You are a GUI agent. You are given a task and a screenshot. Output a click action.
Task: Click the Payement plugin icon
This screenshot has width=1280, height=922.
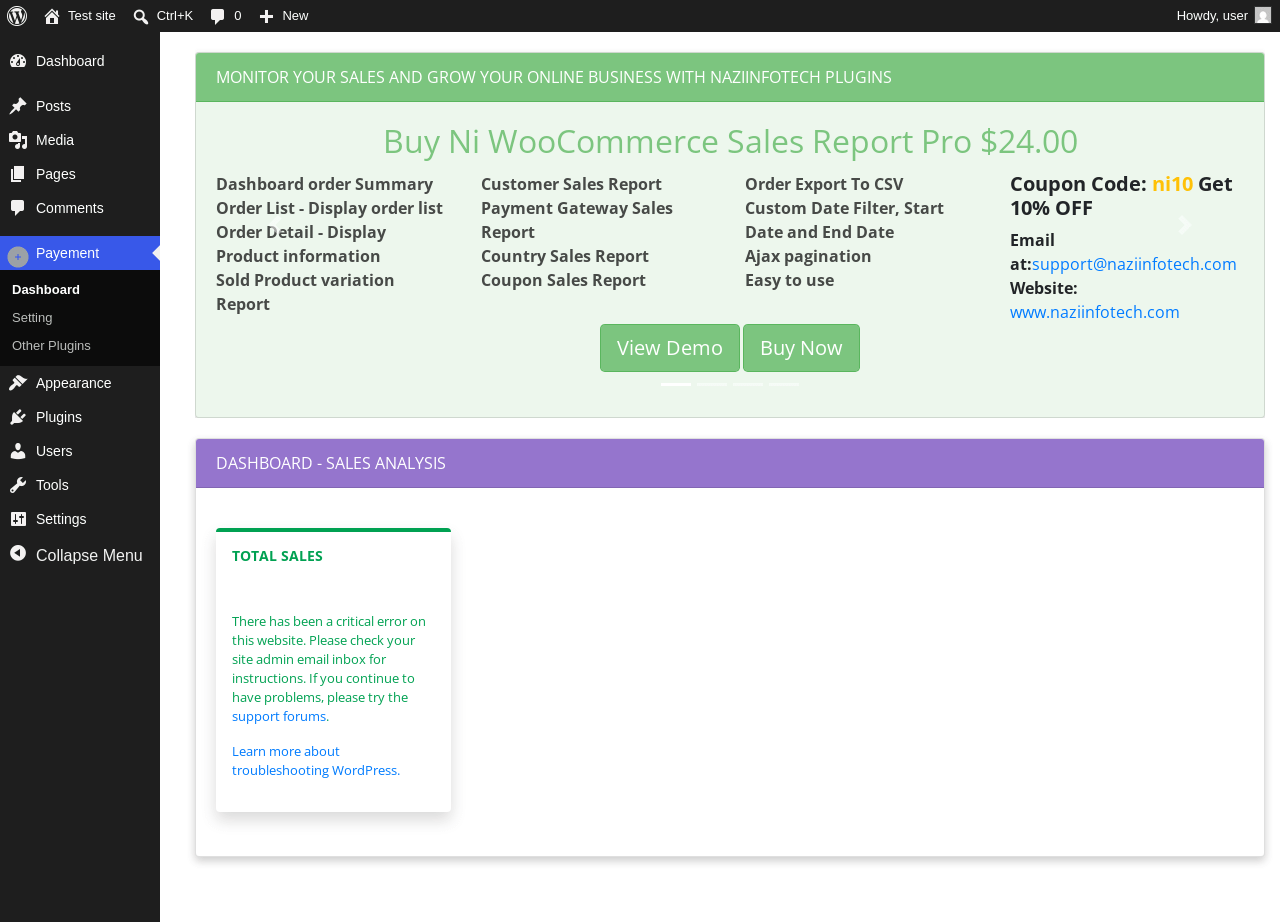click(18, 256)
